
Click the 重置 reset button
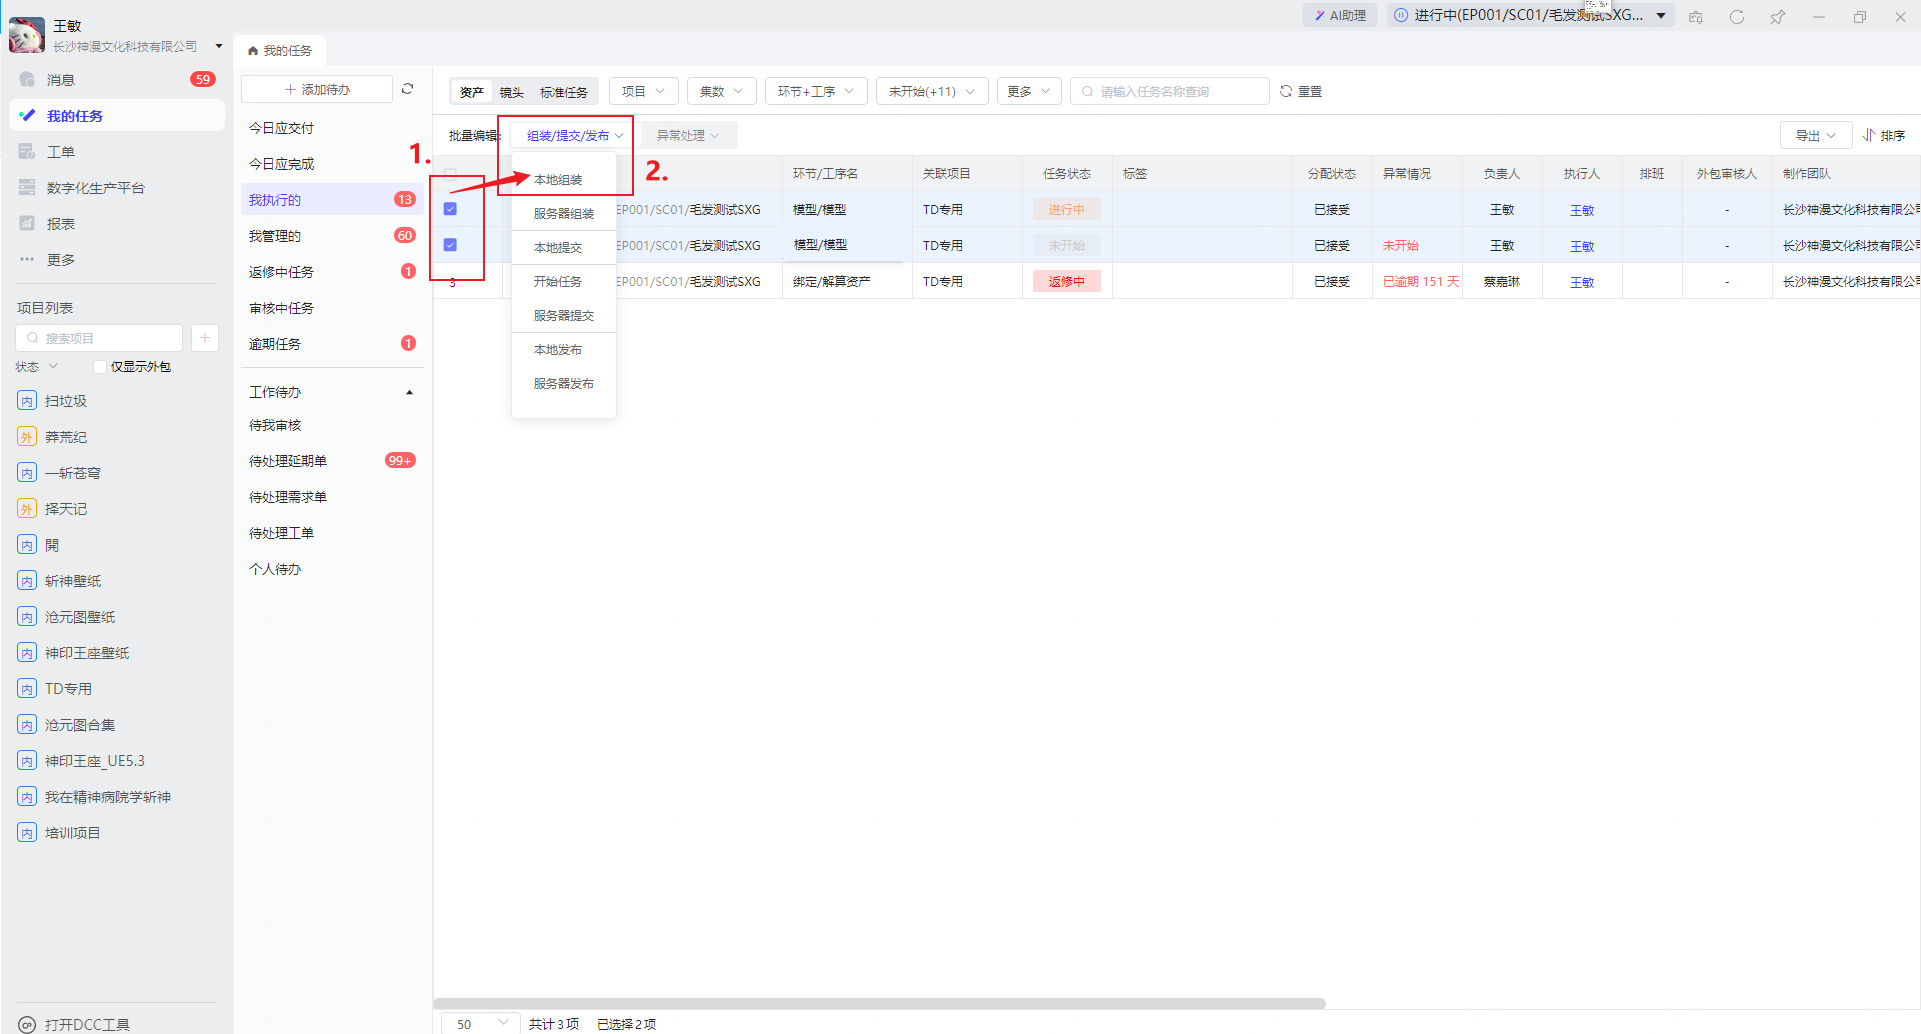coord(1301,91)
